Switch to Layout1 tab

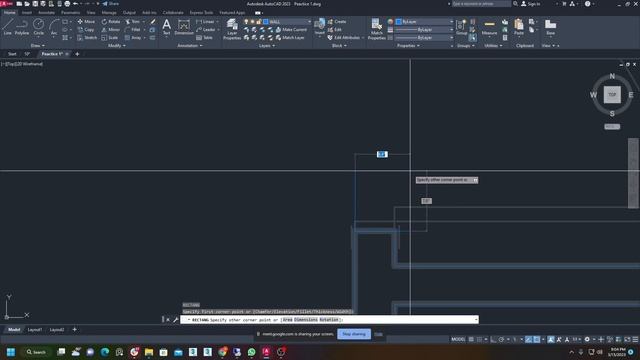point(35,330)
